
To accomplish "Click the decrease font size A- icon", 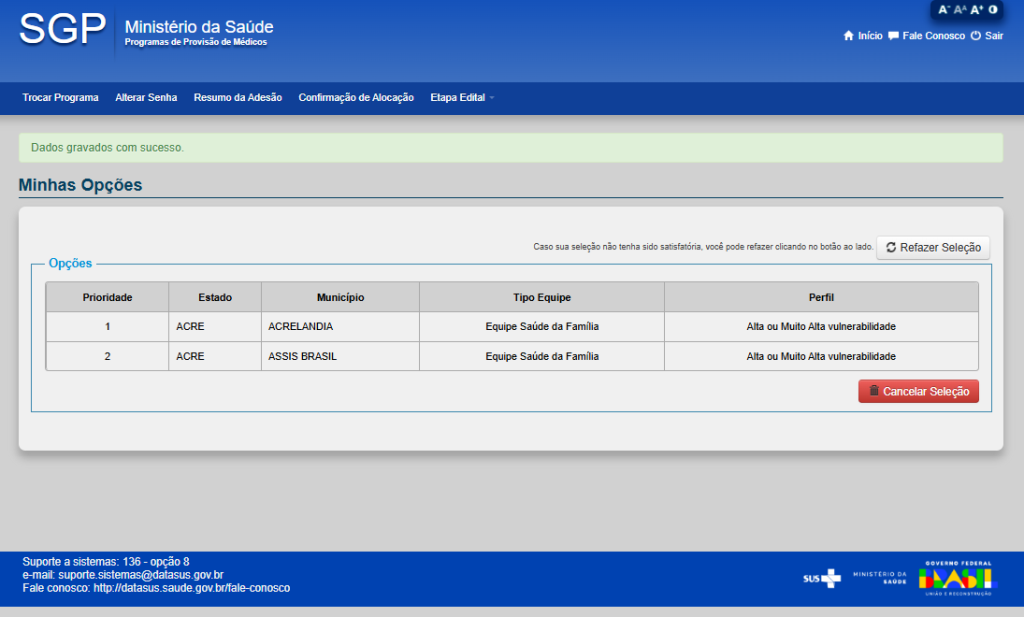I will 944,9.
